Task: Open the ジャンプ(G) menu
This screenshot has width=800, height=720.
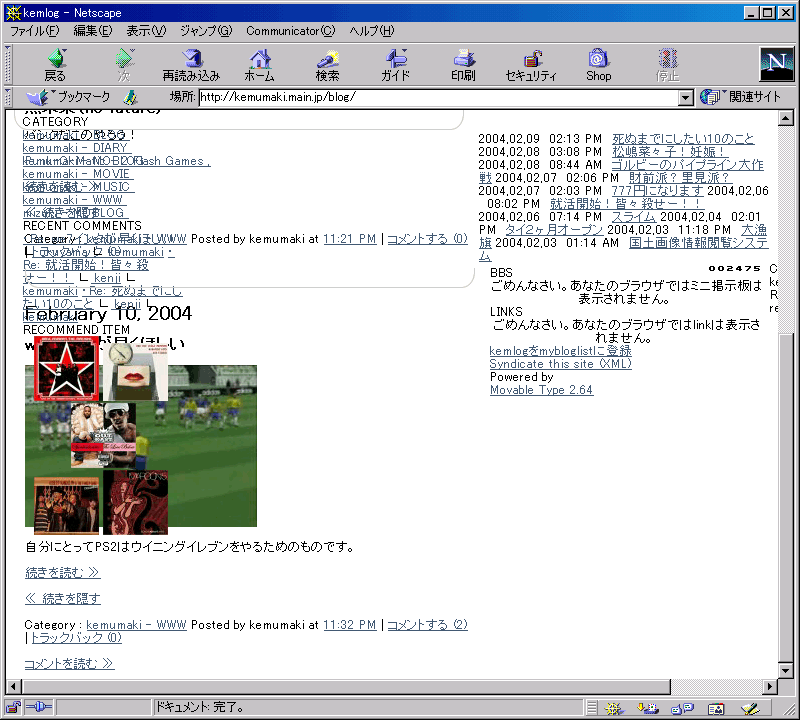Action: point(206,31)
